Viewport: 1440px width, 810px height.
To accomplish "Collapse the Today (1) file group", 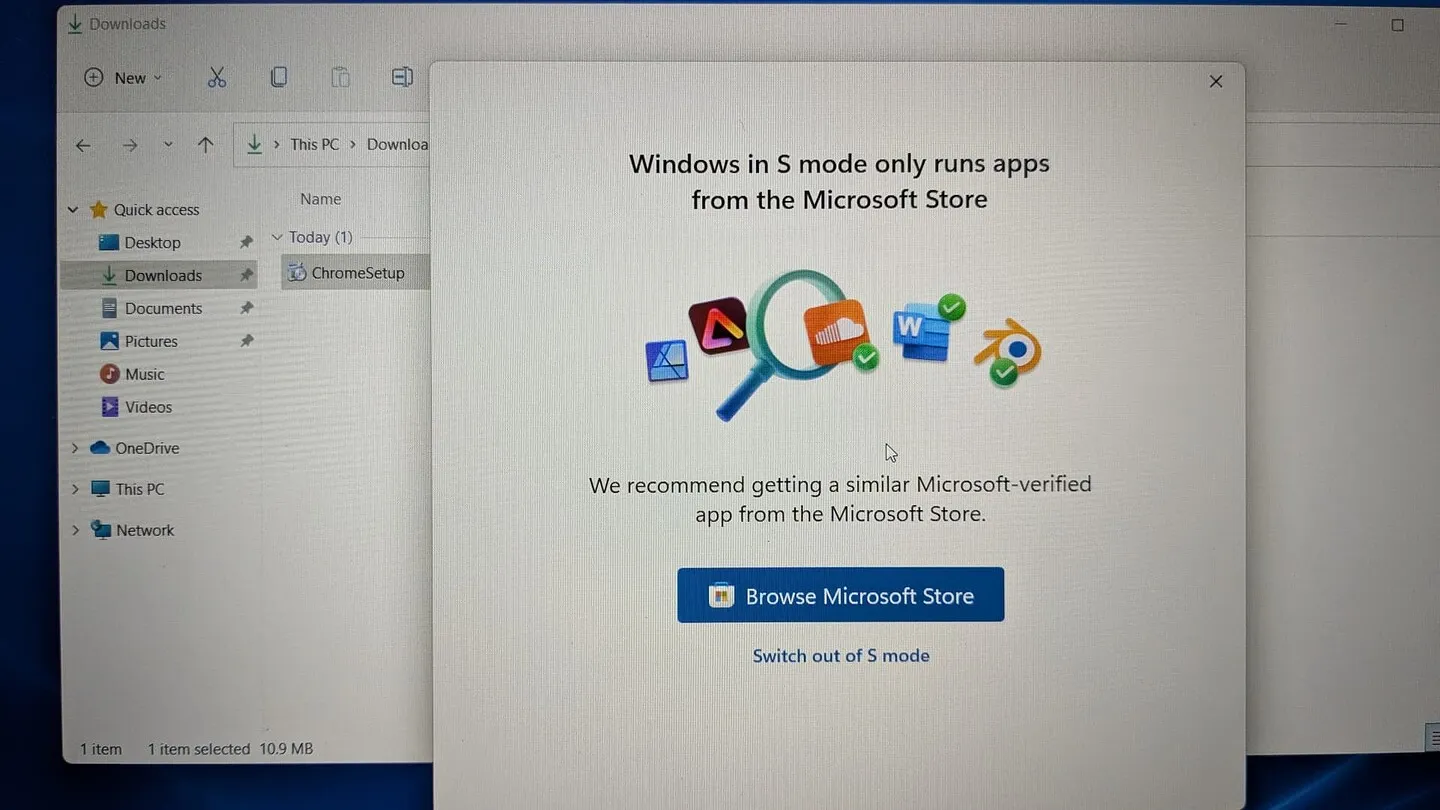I will point(277,237).
